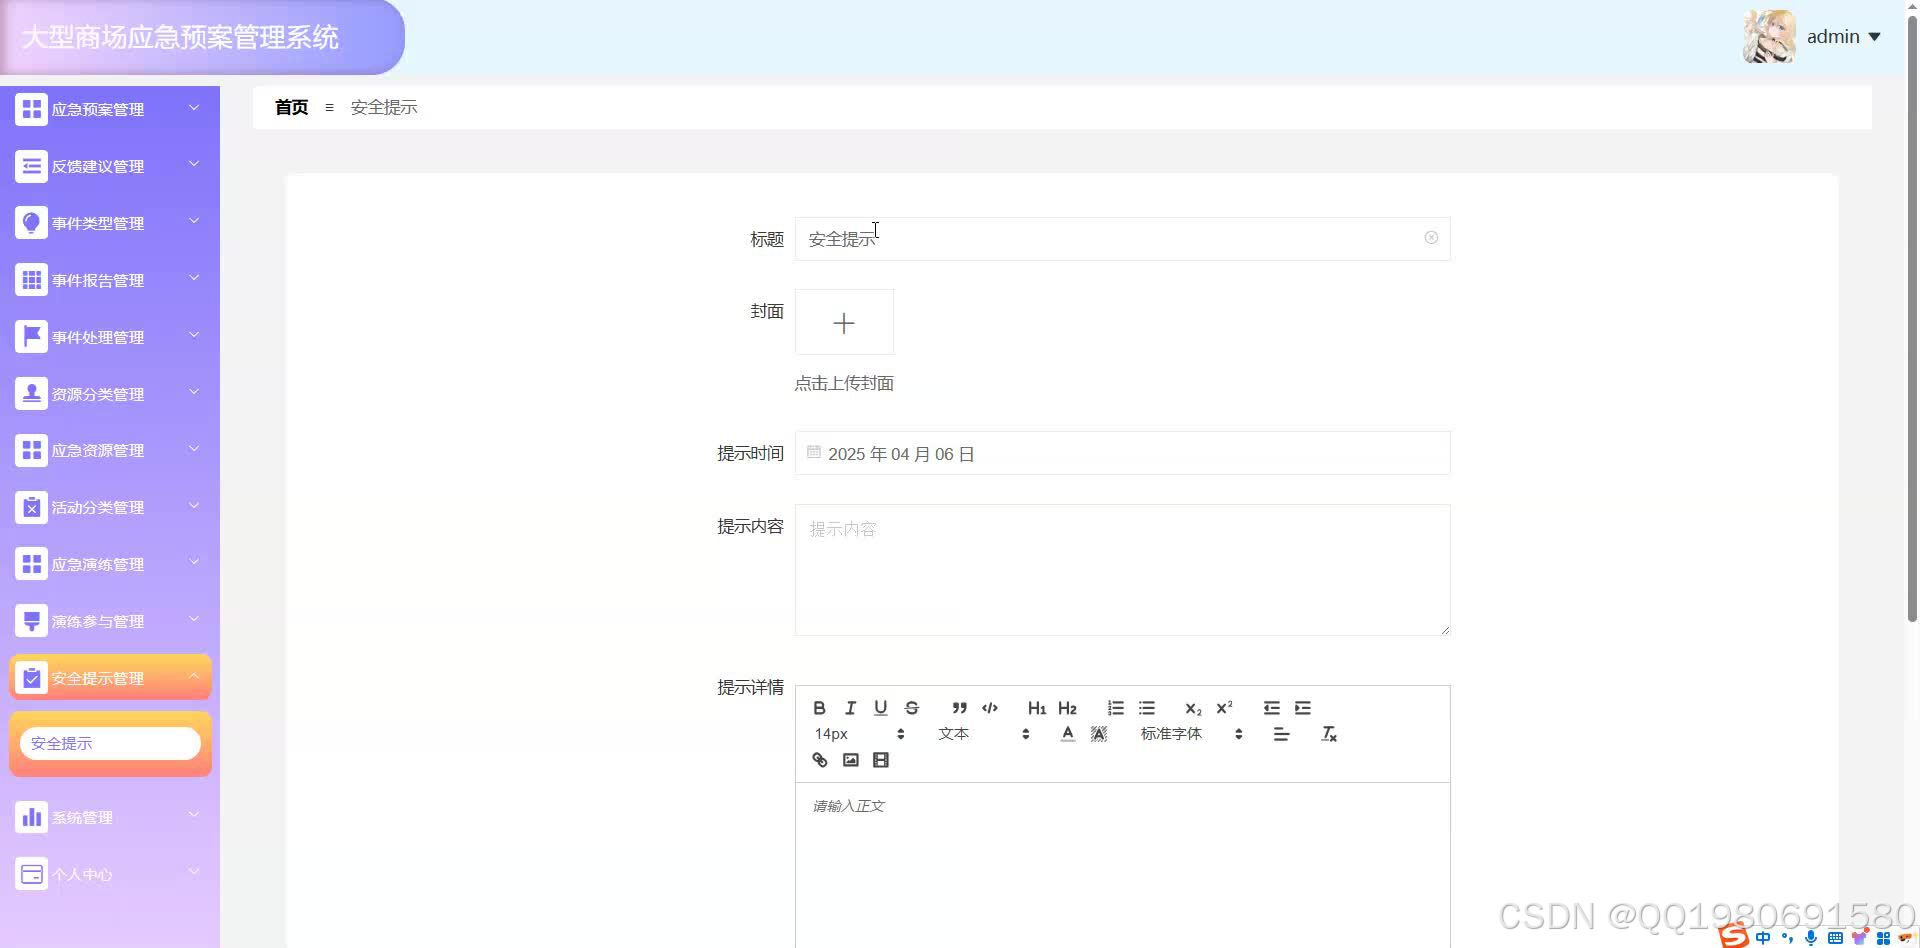Click 点击上传封面 to upload a cover

tap(844, 383)
